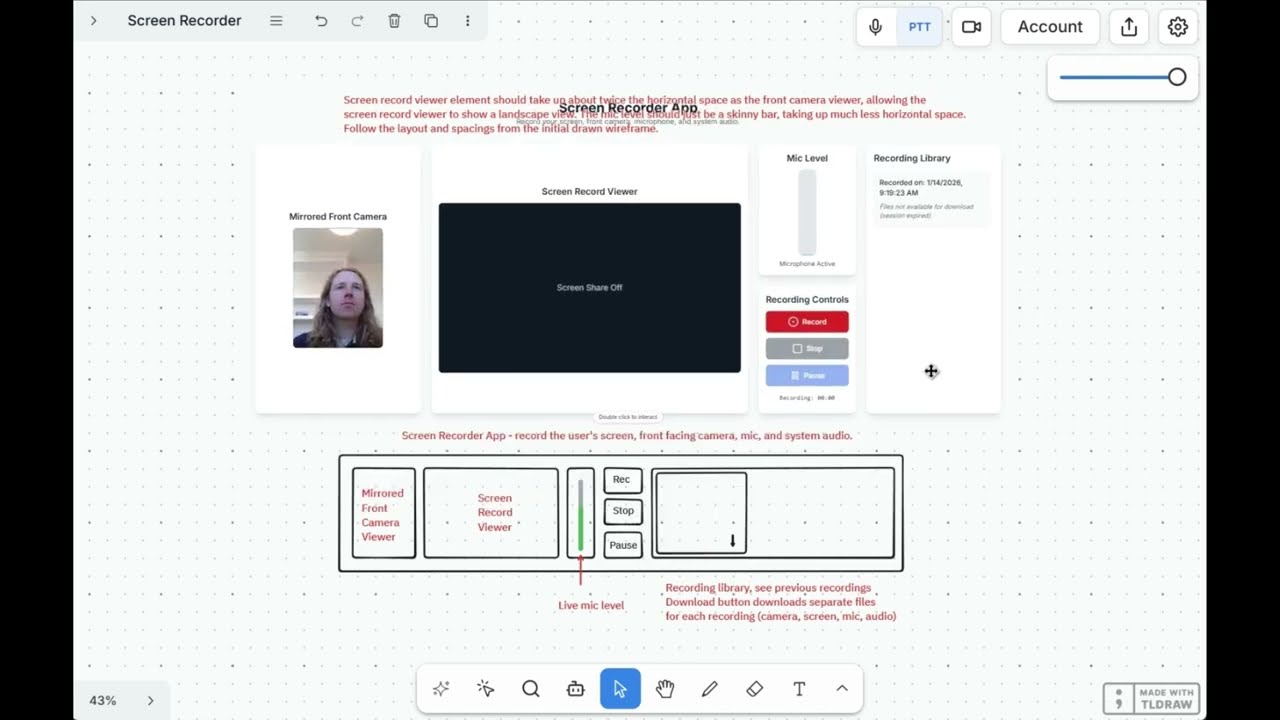Toggle PTT push-to-talk mode

919,27
